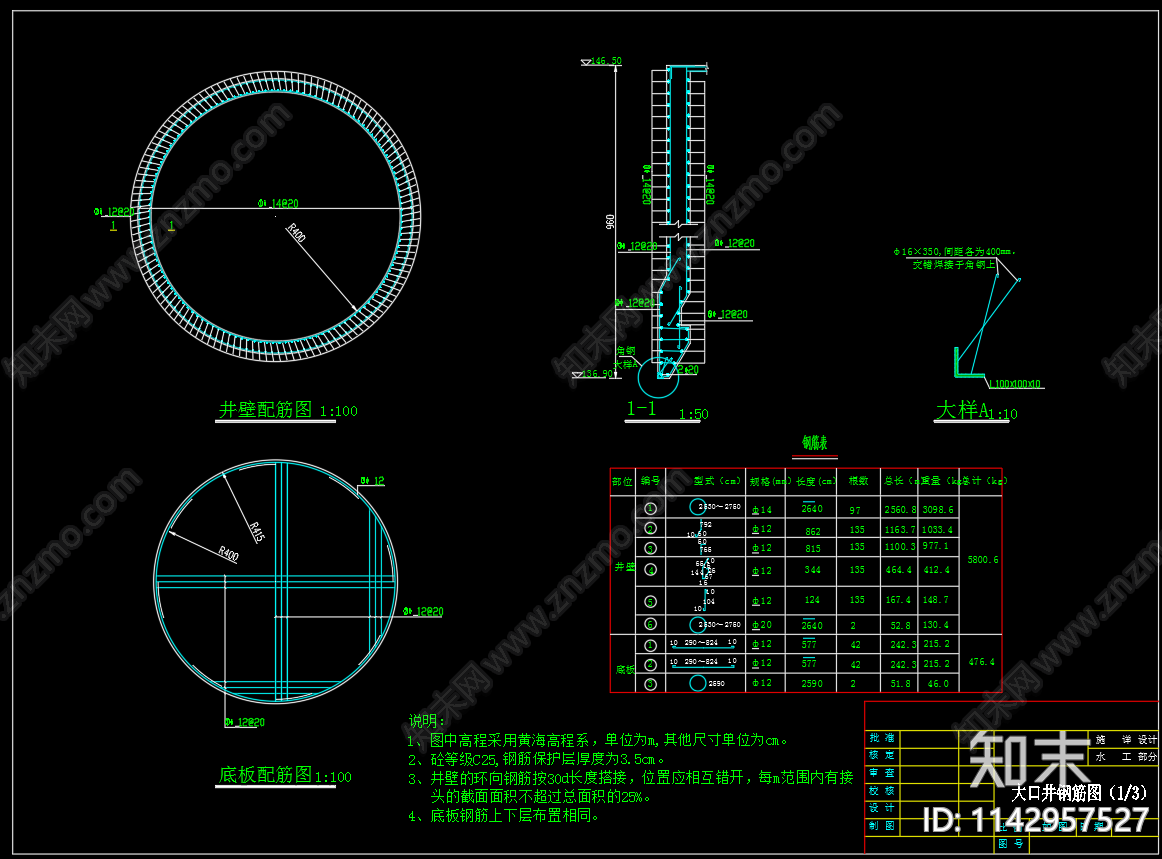Select the 根数 column header
Viewport: 1162px width, 859px height.
pos(858,481)
